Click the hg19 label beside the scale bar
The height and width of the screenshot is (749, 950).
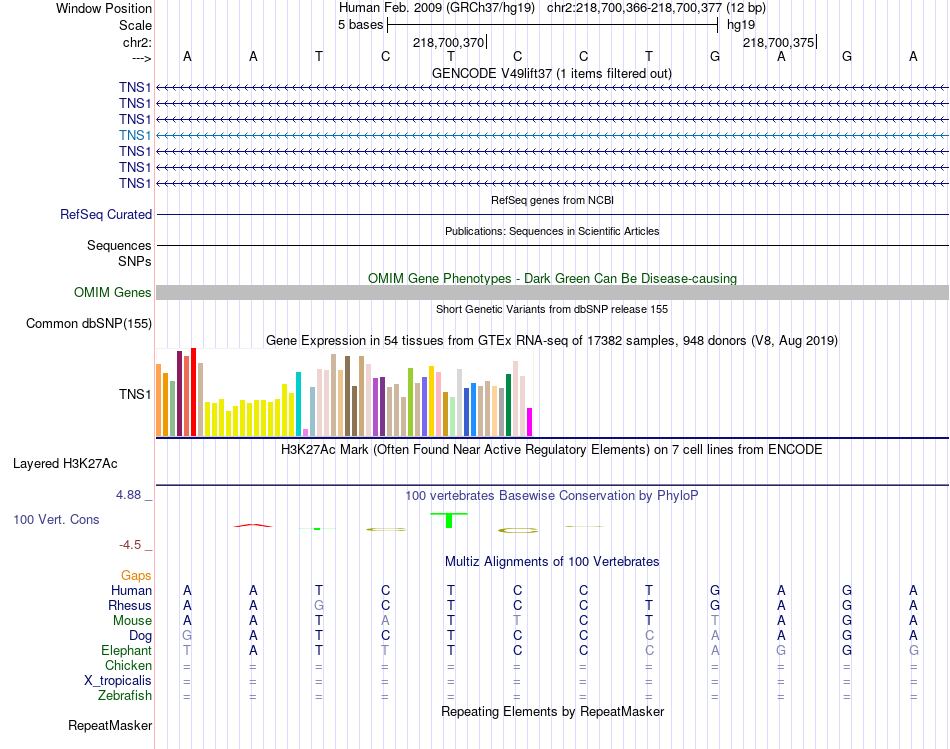coord(741,25)
